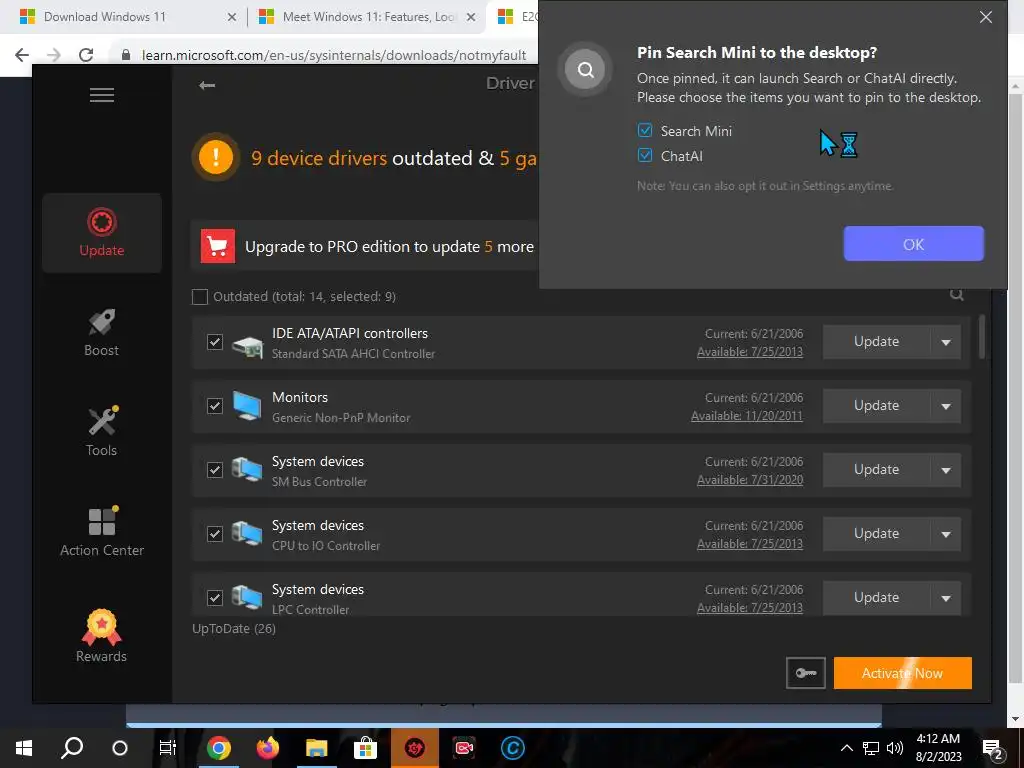Switch to Meet Windows 11 browser tab
Image resolution: width=1024 pixels, height=768 pixels.
[x=369, y=17]
